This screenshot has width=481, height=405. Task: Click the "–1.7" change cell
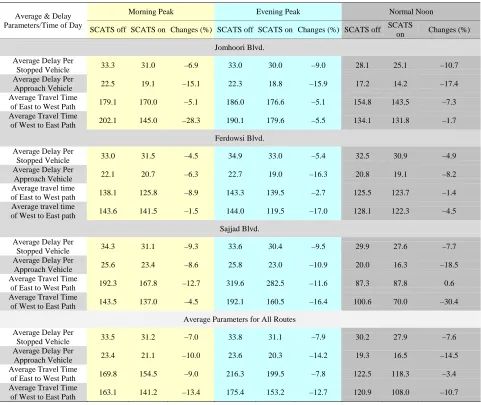[449, 120]
